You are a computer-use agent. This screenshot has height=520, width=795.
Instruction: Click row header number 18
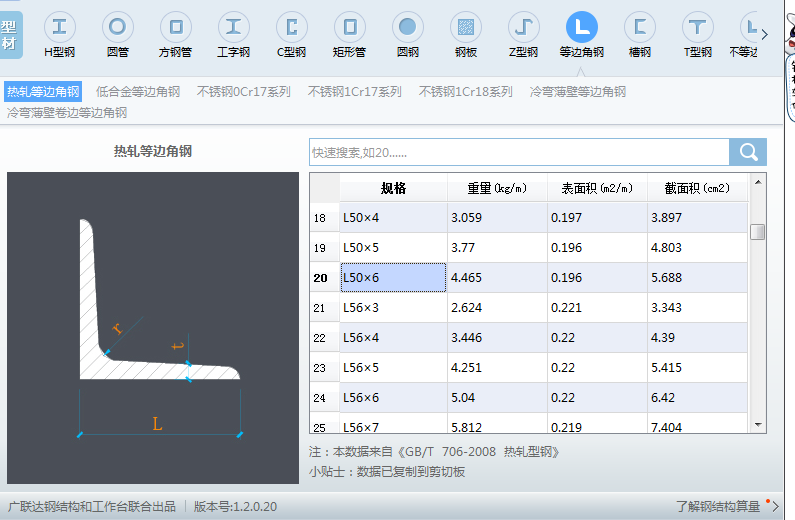coord(324,218)
